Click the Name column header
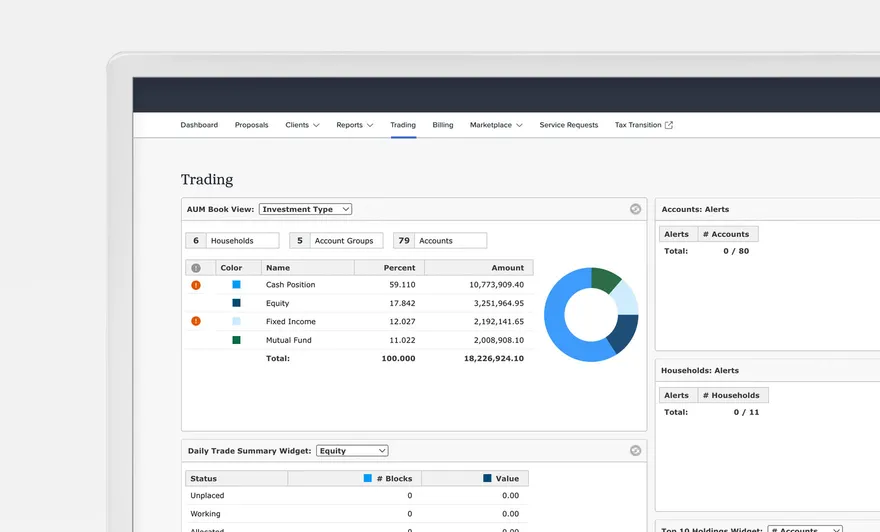This screenshot has width=880, height=532. [308, 268]
